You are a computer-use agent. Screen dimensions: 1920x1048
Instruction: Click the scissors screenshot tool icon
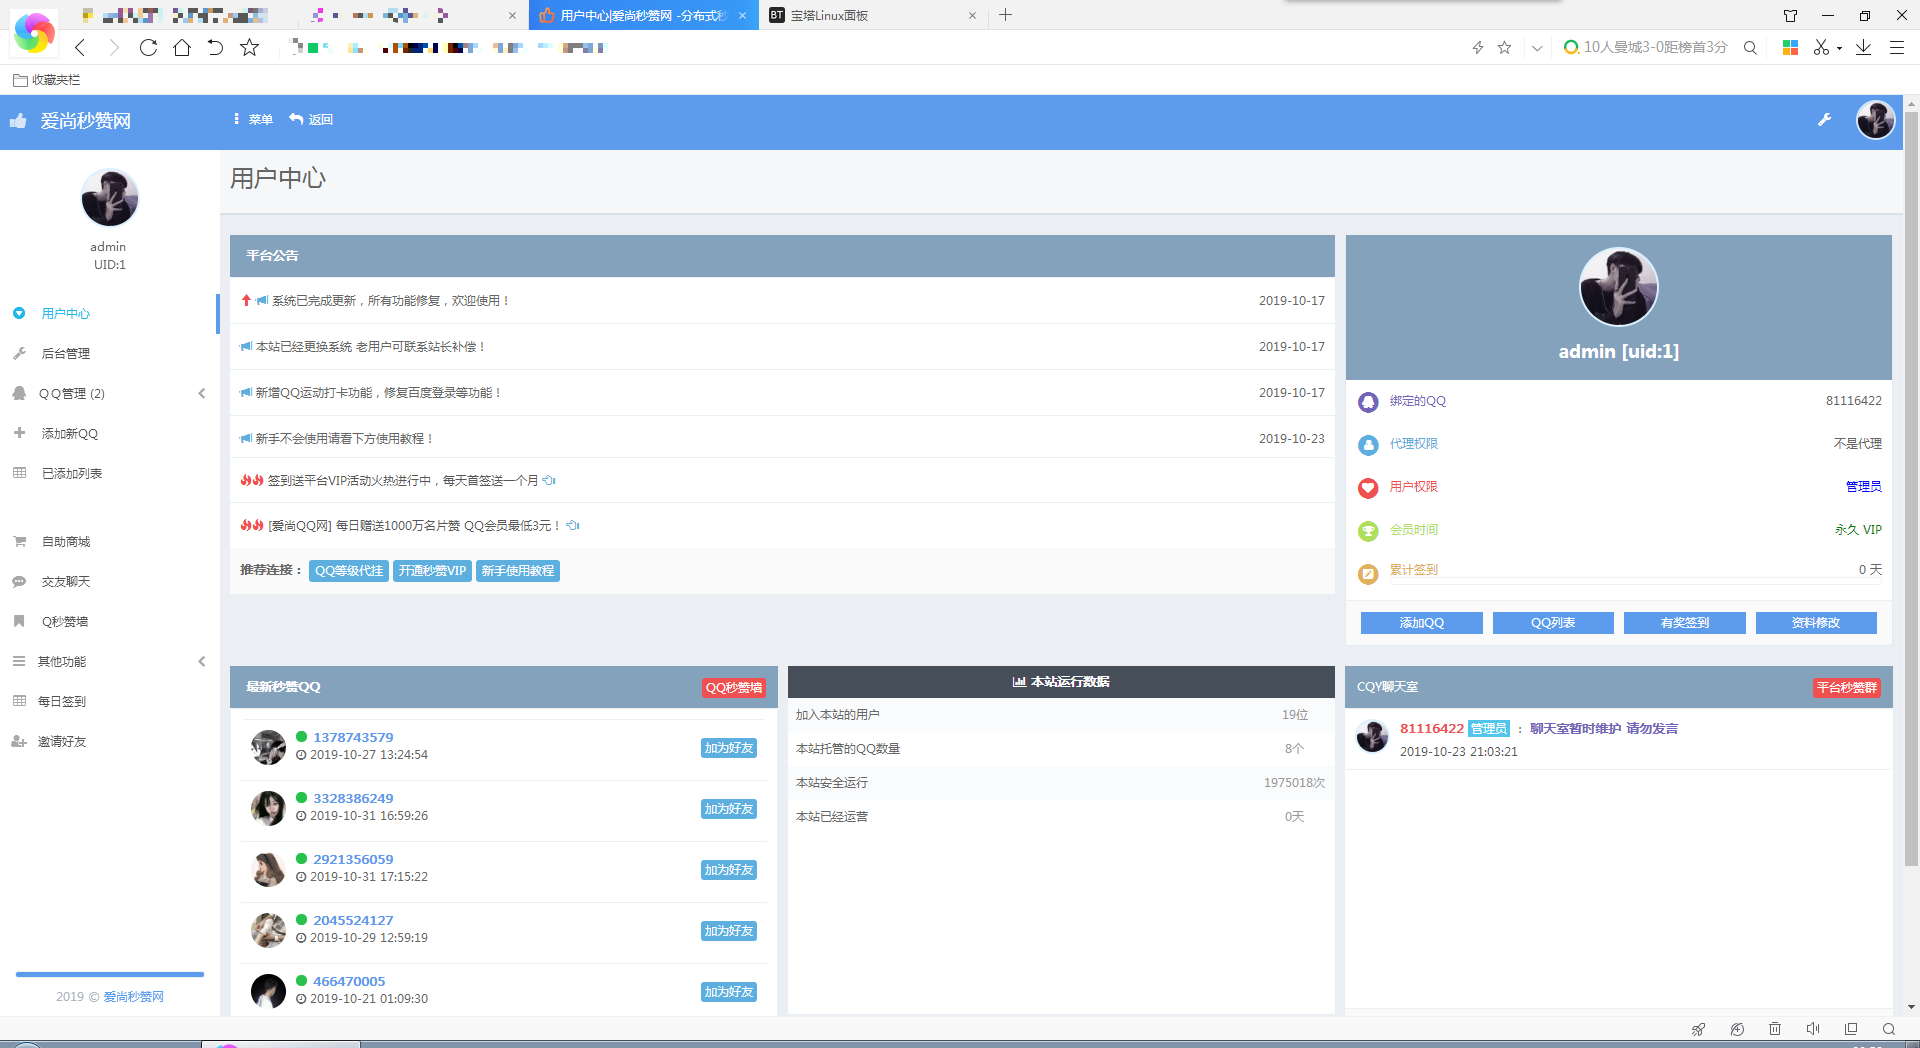1821,47
